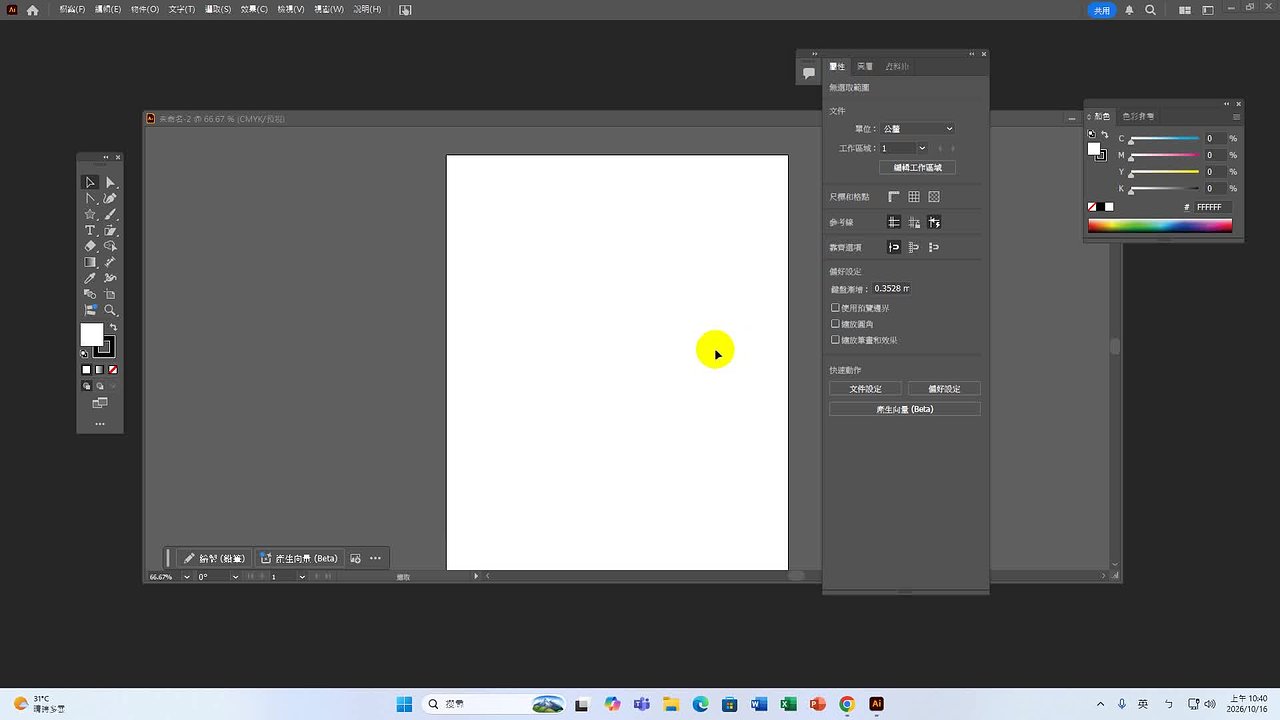Click the 文件設定 button

click(865, 389)
